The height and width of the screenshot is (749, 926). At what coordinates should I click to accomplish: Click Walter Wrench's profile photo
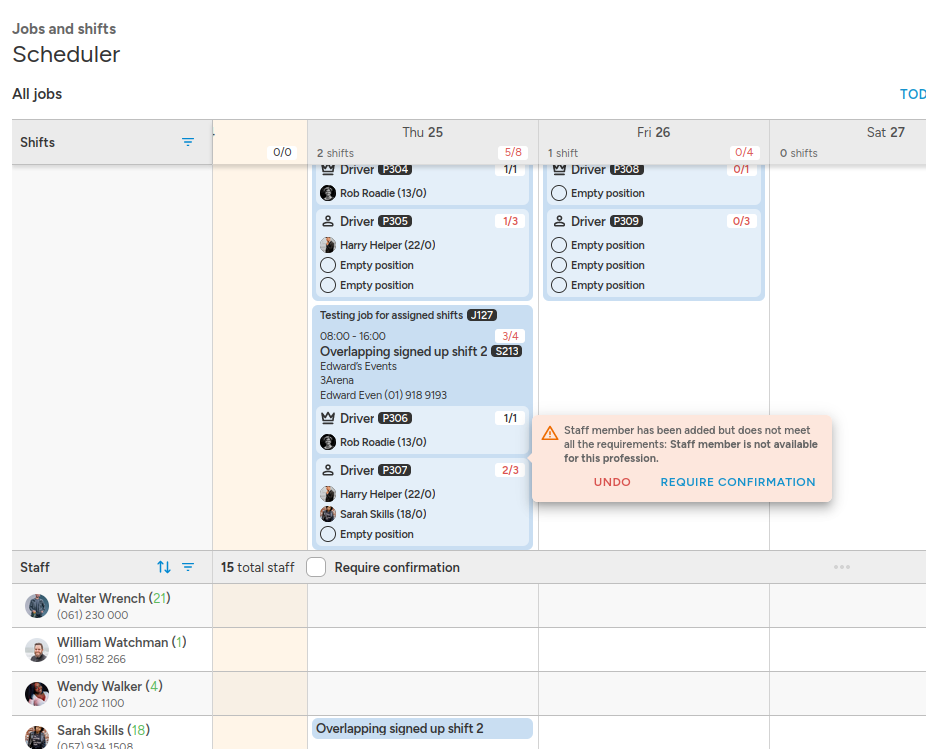click(37, 606)
